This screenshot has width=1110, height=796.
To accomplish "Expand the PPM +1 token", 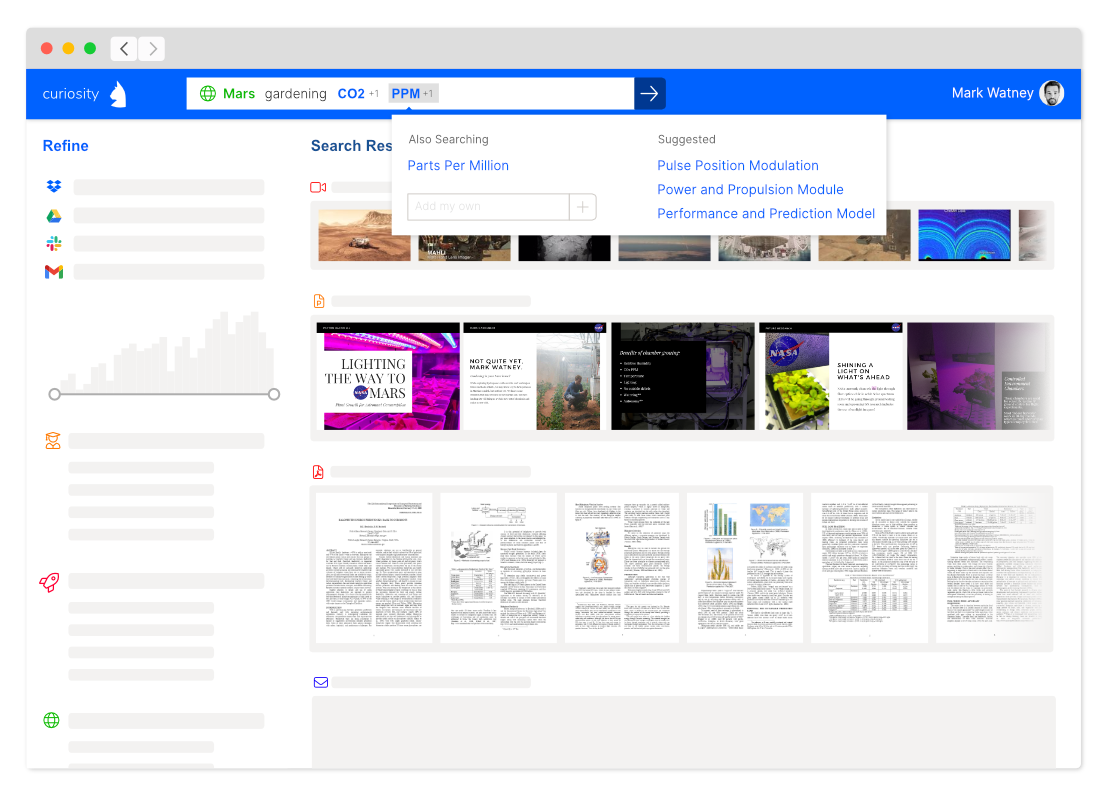I will 413,93.
